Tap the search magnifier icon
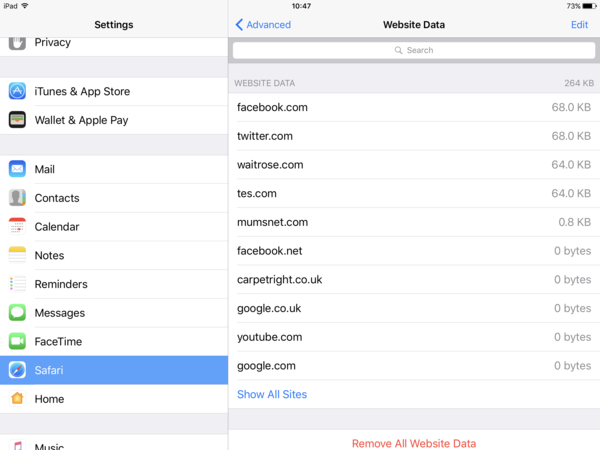600x450 pixels. [398, 50]
